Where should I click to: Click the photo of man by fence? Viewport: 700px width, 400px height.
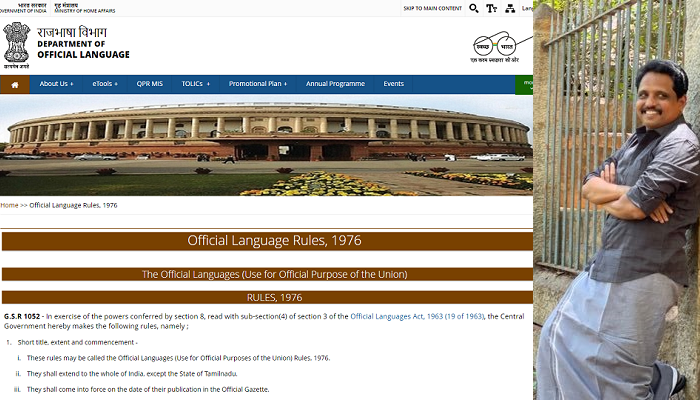(x=617, y=200)
